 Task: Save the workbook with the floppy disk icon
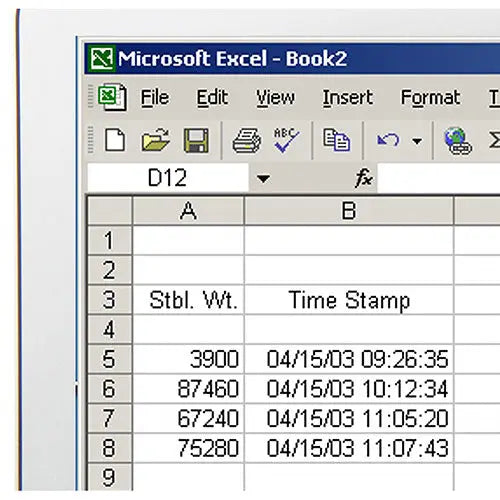[196, 140]
